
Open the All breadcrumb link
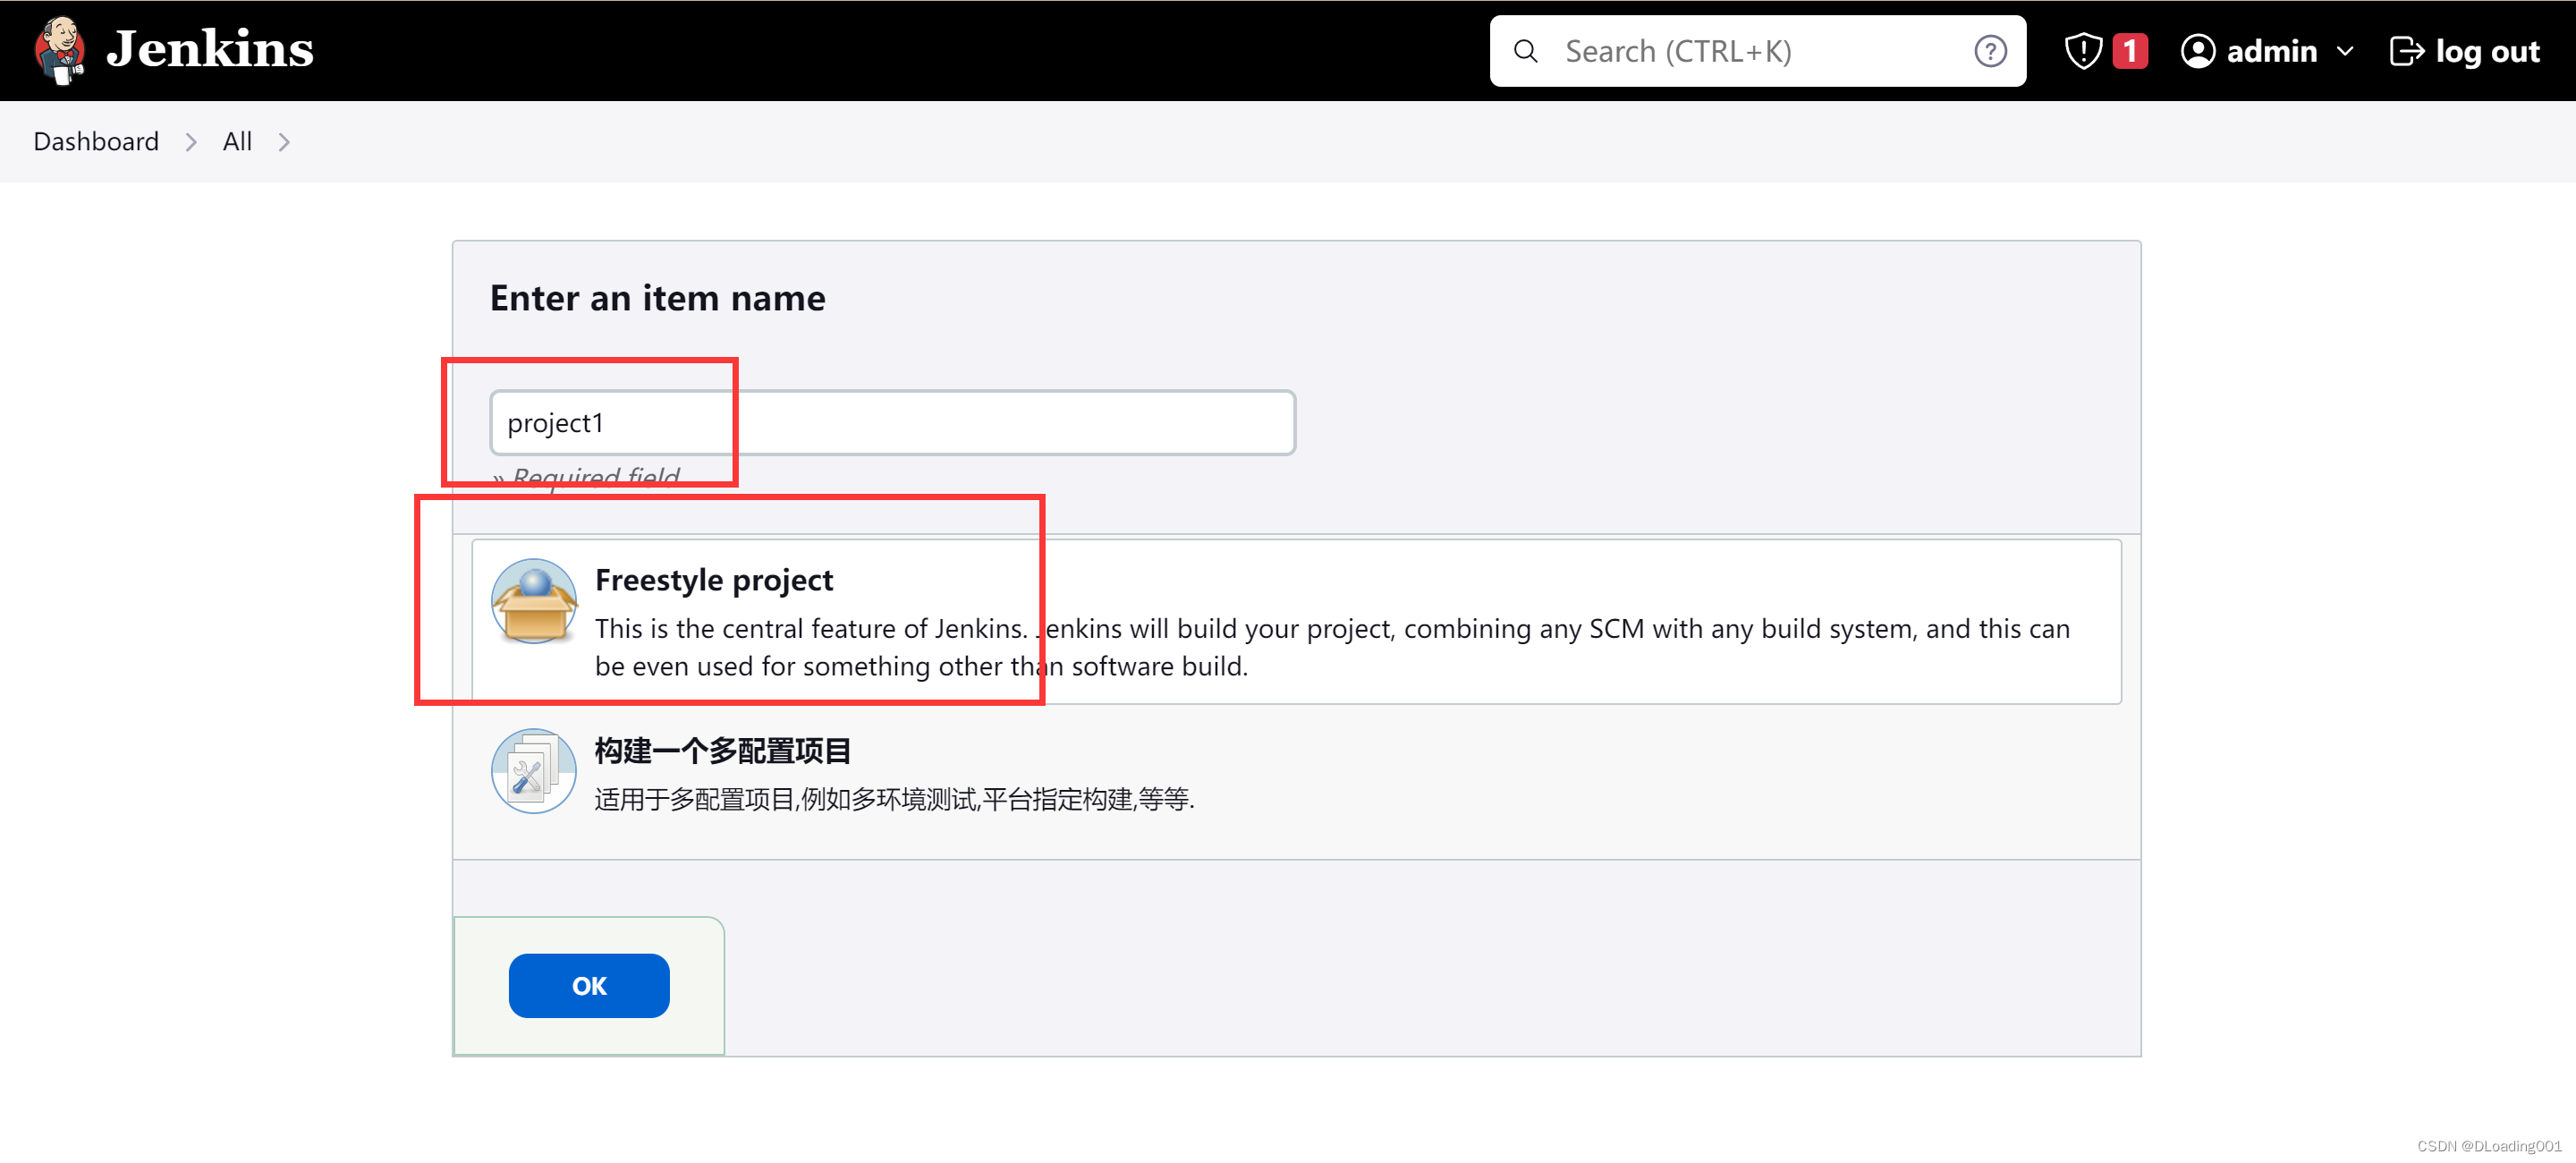[x=237, y=141]
